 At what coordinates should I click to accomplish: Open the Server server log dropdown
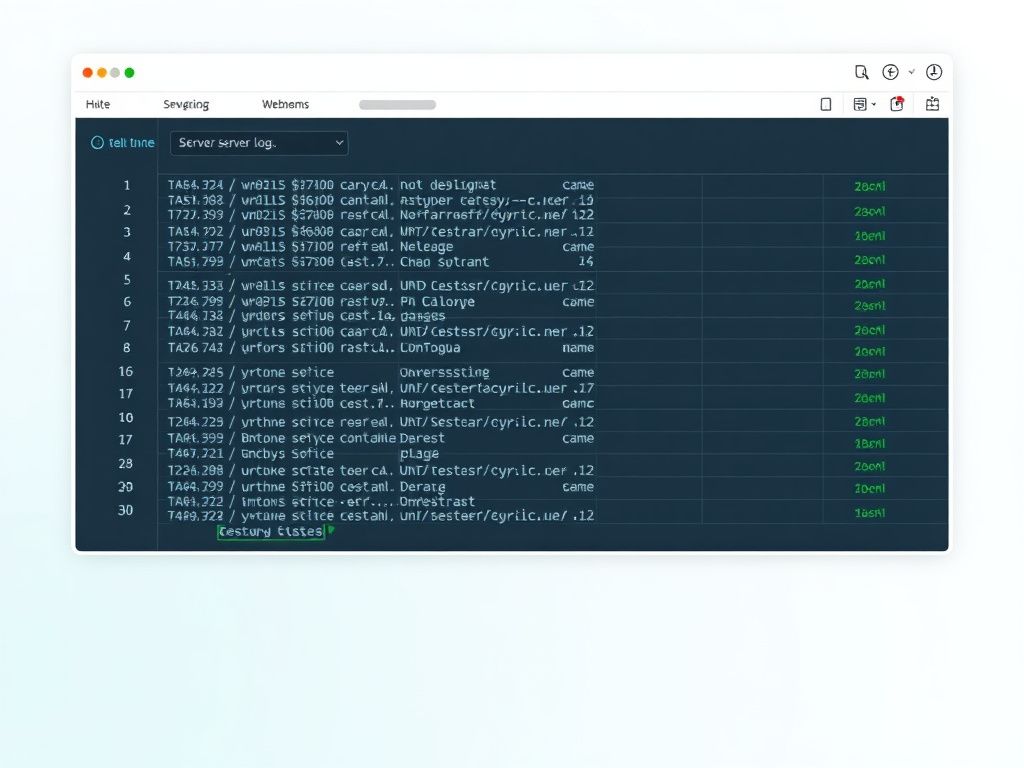[259, 143]
